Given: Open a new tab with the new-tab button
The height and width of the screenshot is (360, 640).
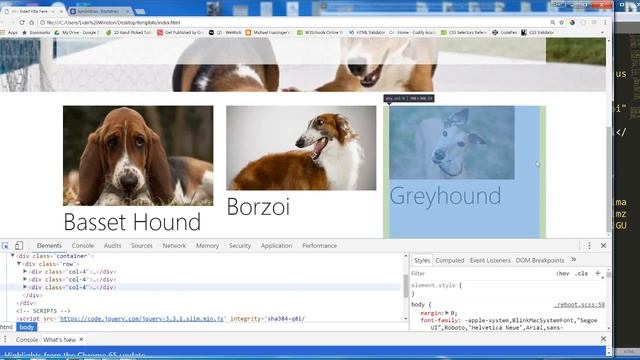Looking at the screenshot, I should pyautogui.click(x=140, y=11).
